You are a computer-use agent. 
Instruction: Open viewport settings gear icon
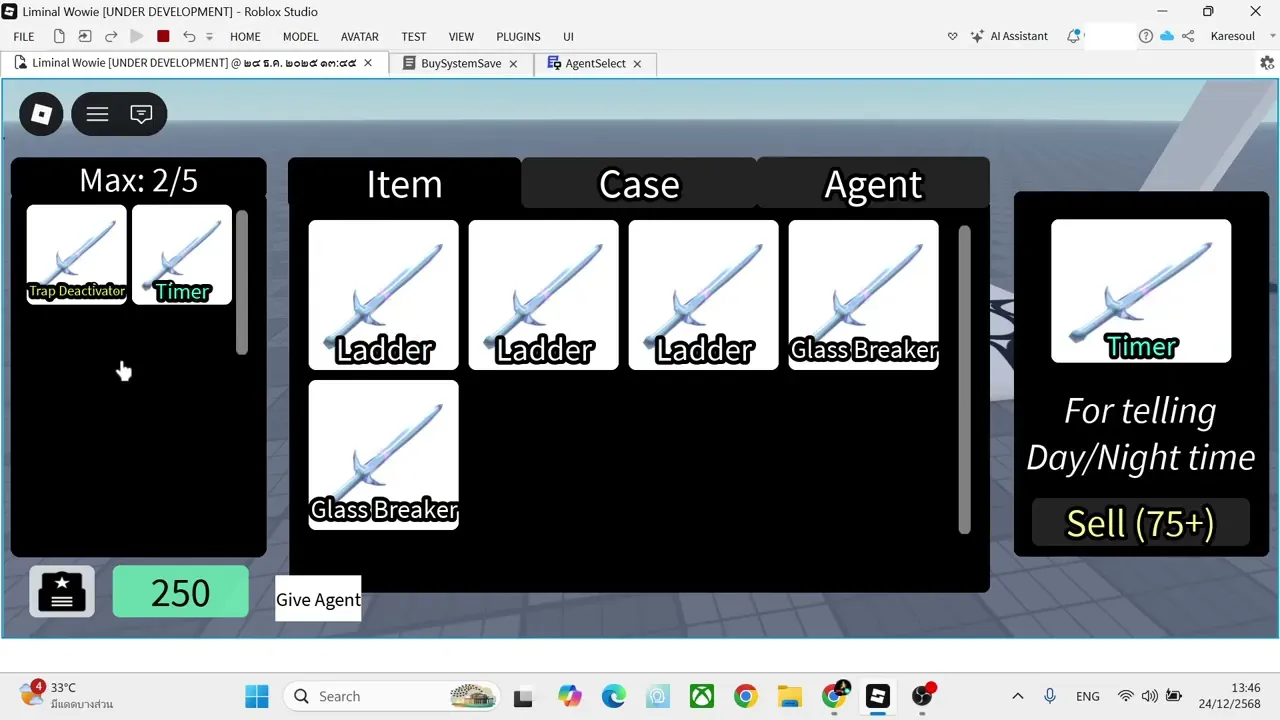tap(1267, 63)
